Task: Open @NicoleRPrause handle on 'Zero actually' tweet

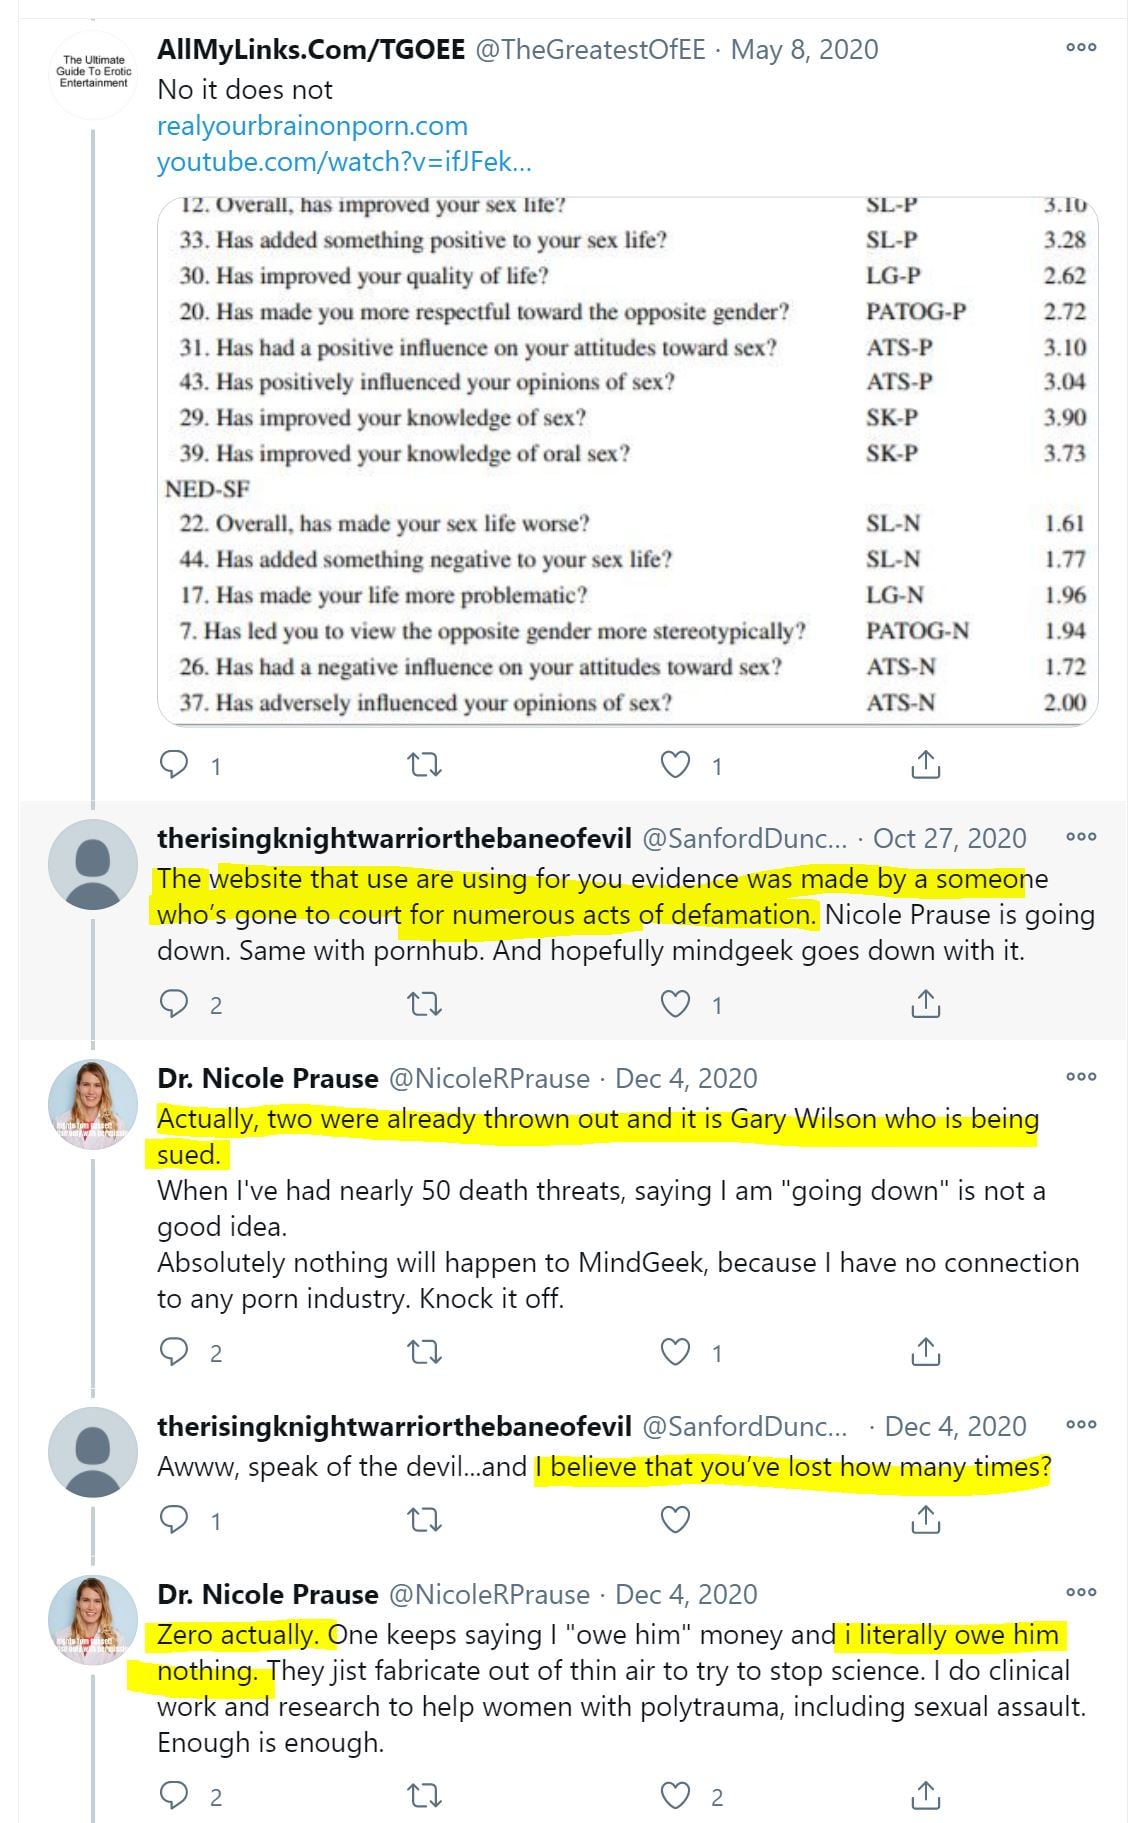Action: click(x=488, y=1594)
